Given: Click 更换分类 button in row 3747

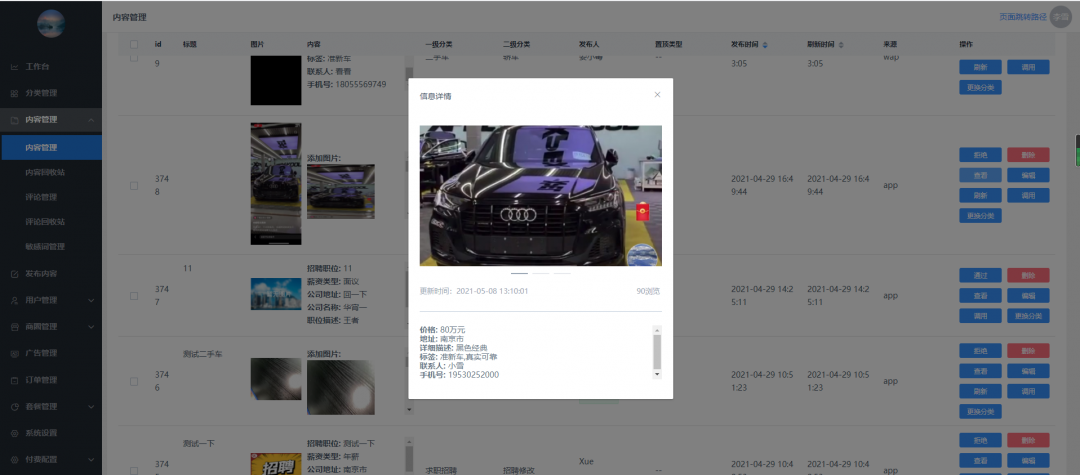Looking at the screenshot, I should (x=1028, y=316).
